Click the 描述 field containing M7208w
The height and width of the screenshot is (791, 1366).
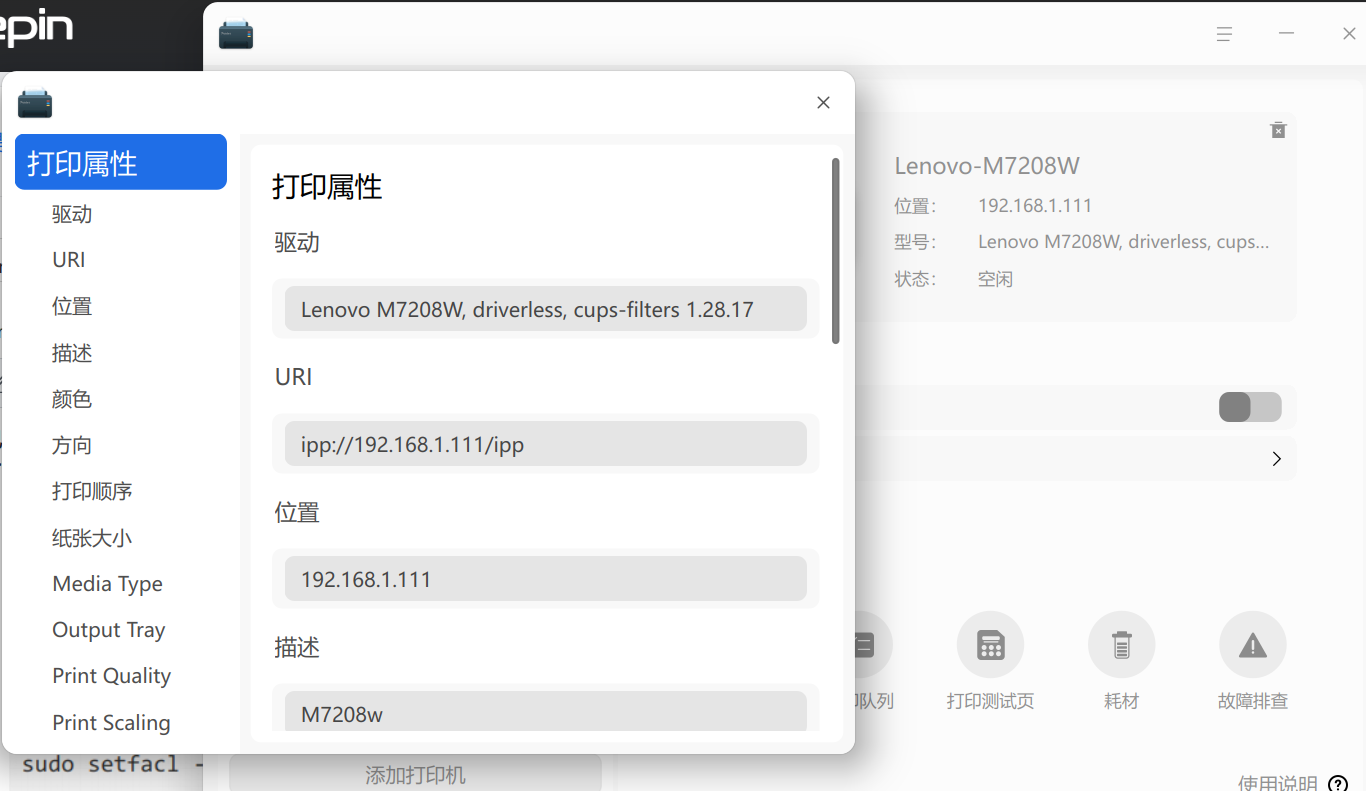click(546, 711)
